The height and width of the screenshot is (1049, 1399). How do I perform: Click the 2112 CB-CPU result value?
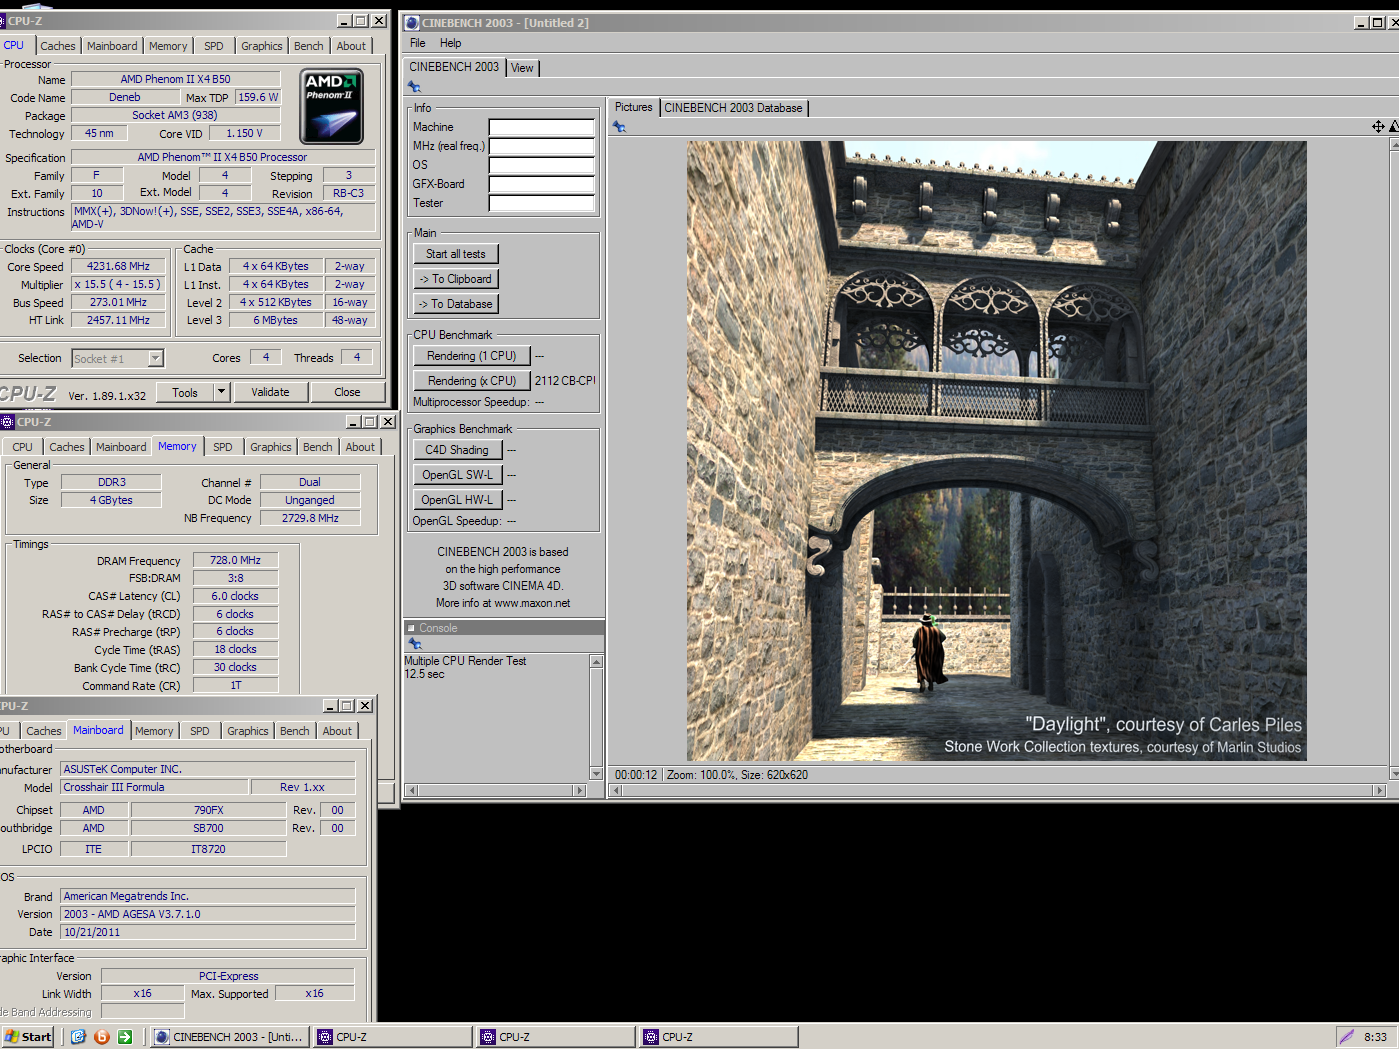click(564, 381)
